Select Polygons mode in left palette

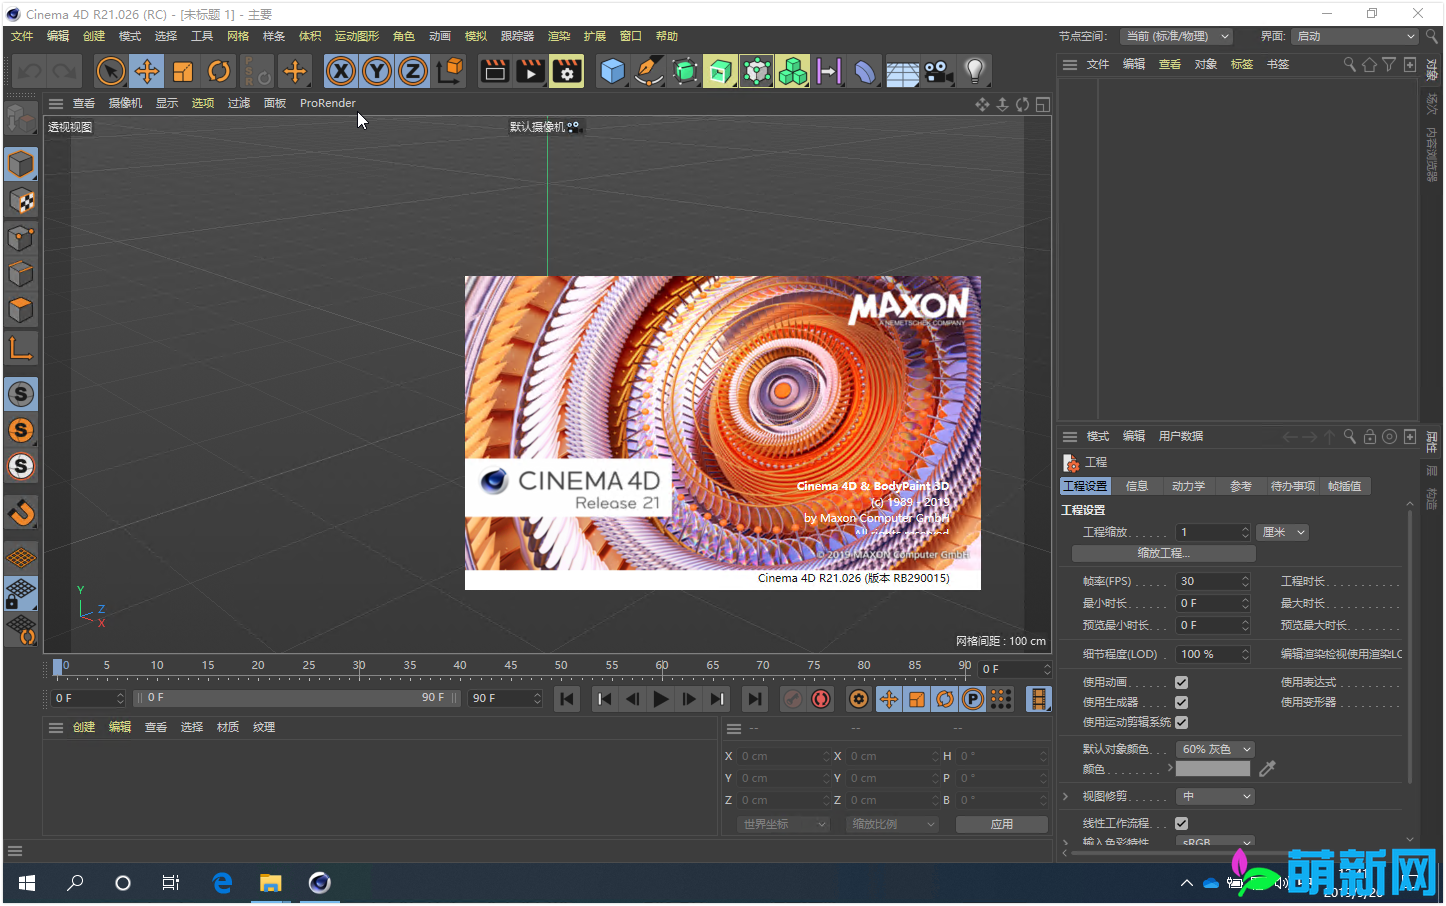click(x=21, y=310)
